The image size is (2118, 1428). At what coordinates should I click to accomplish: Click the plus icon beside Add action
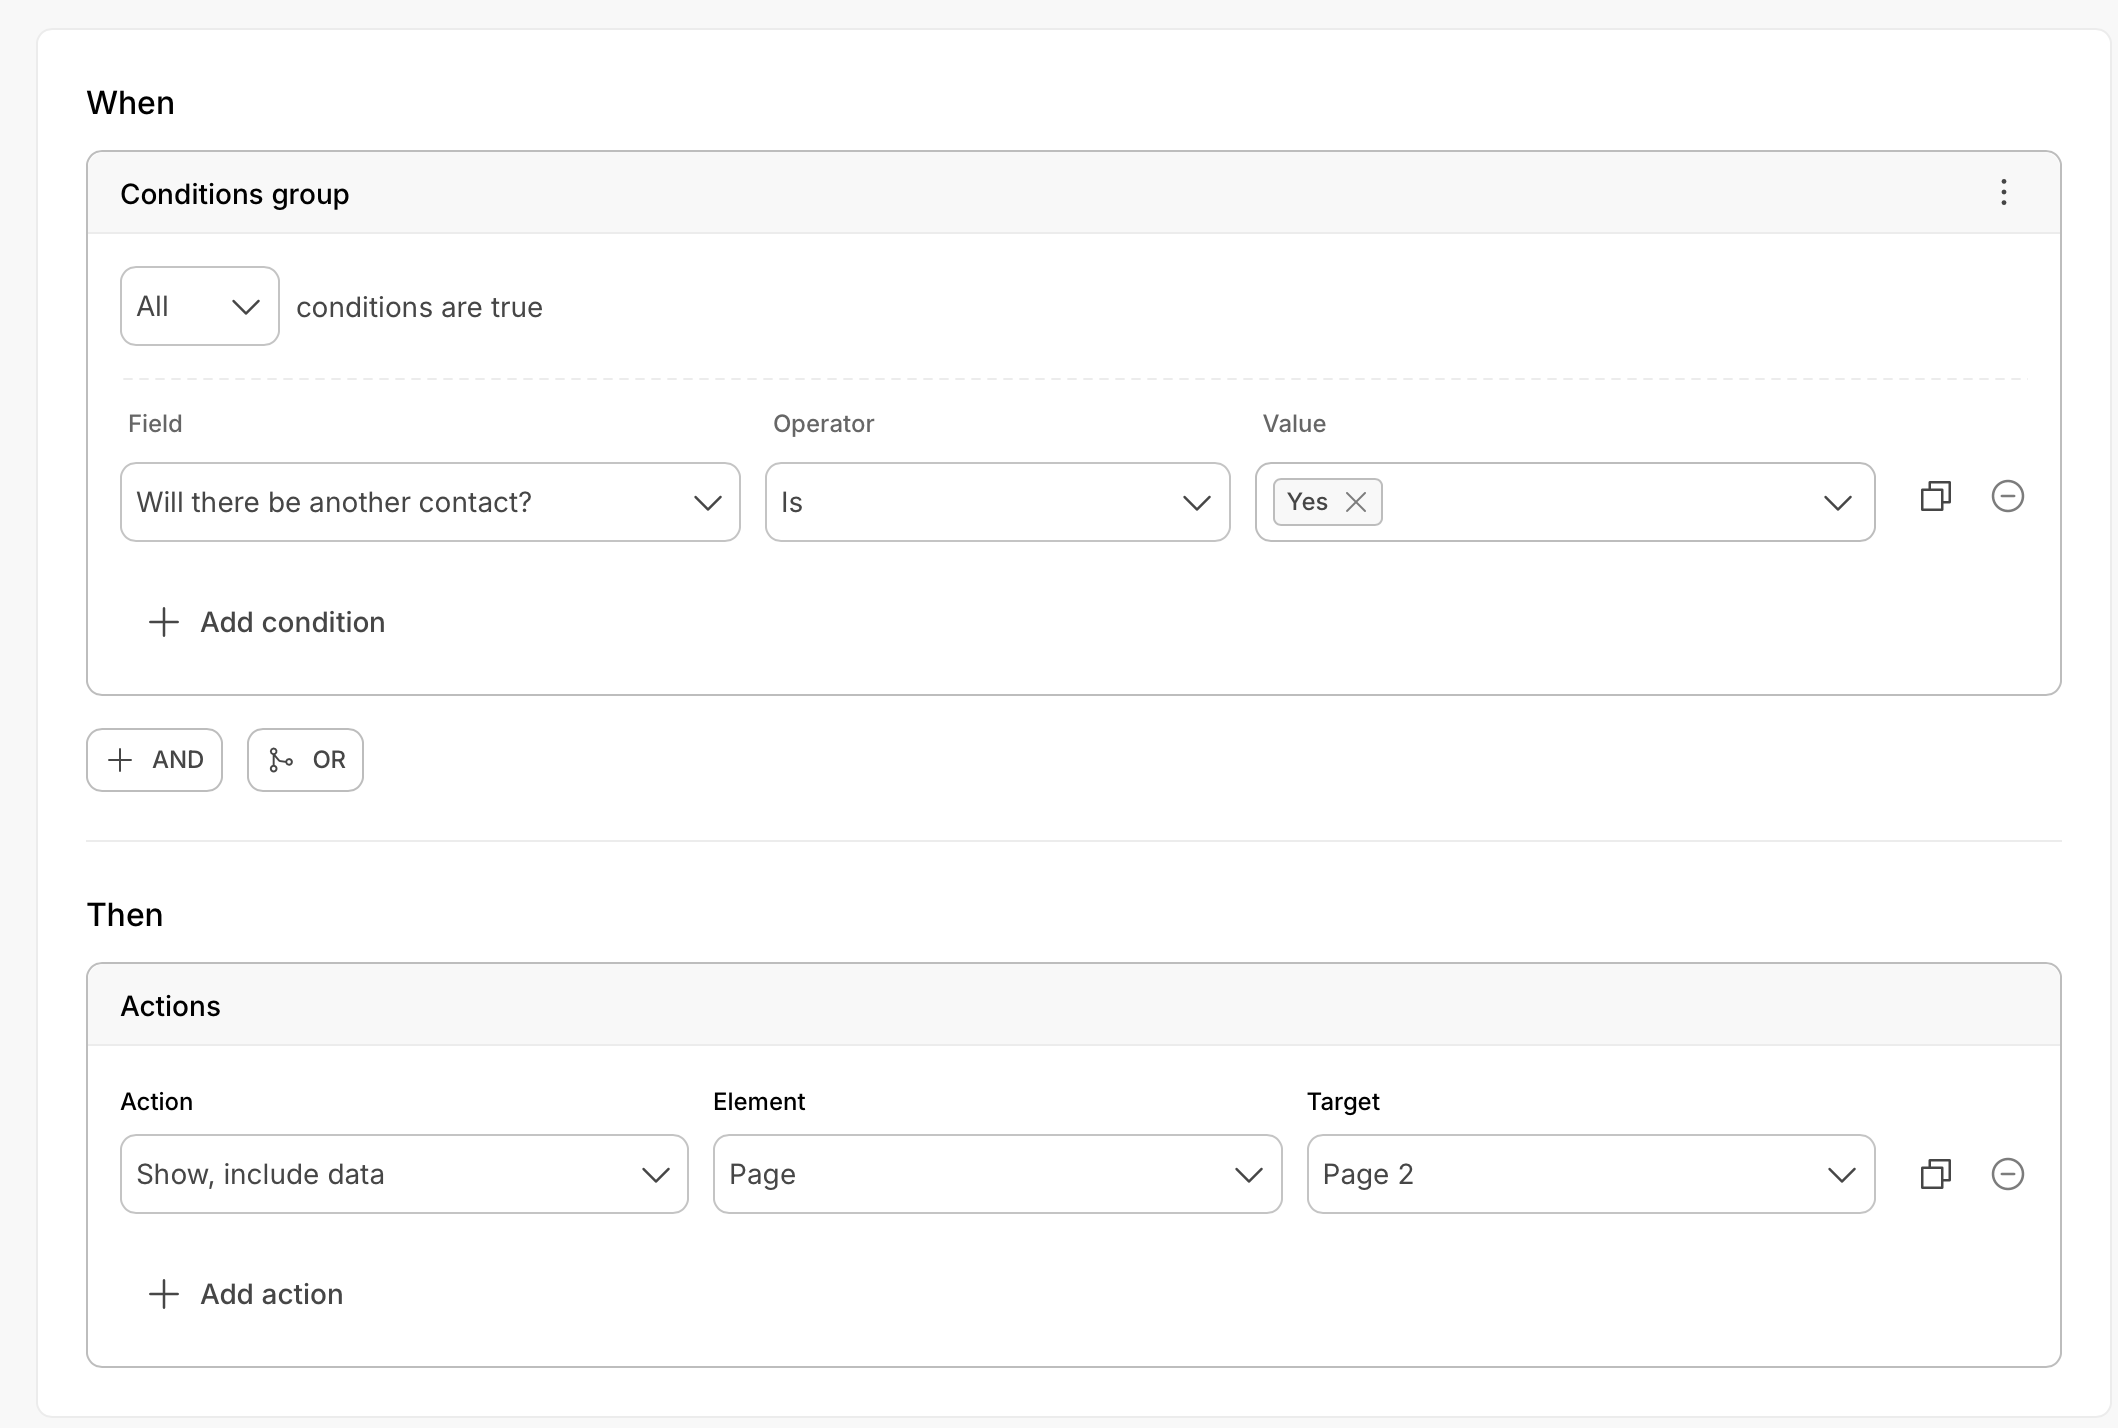[x=164, y=1294]
